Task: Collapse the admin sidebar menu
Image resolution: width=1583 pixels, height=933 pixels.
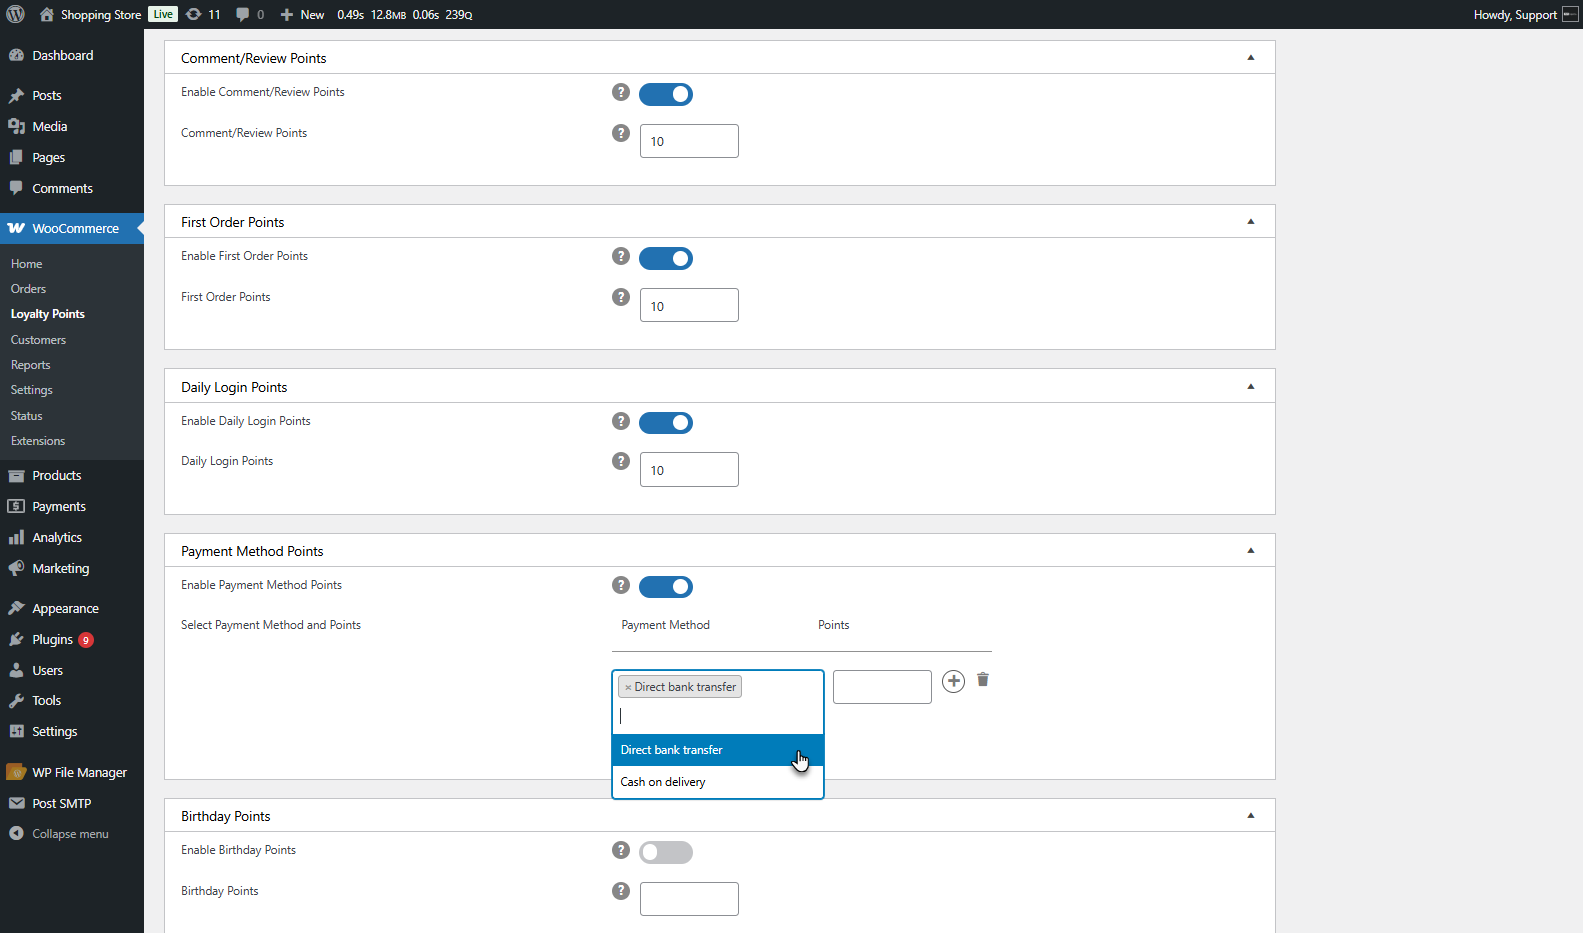Action: click(x=72, y=834)
